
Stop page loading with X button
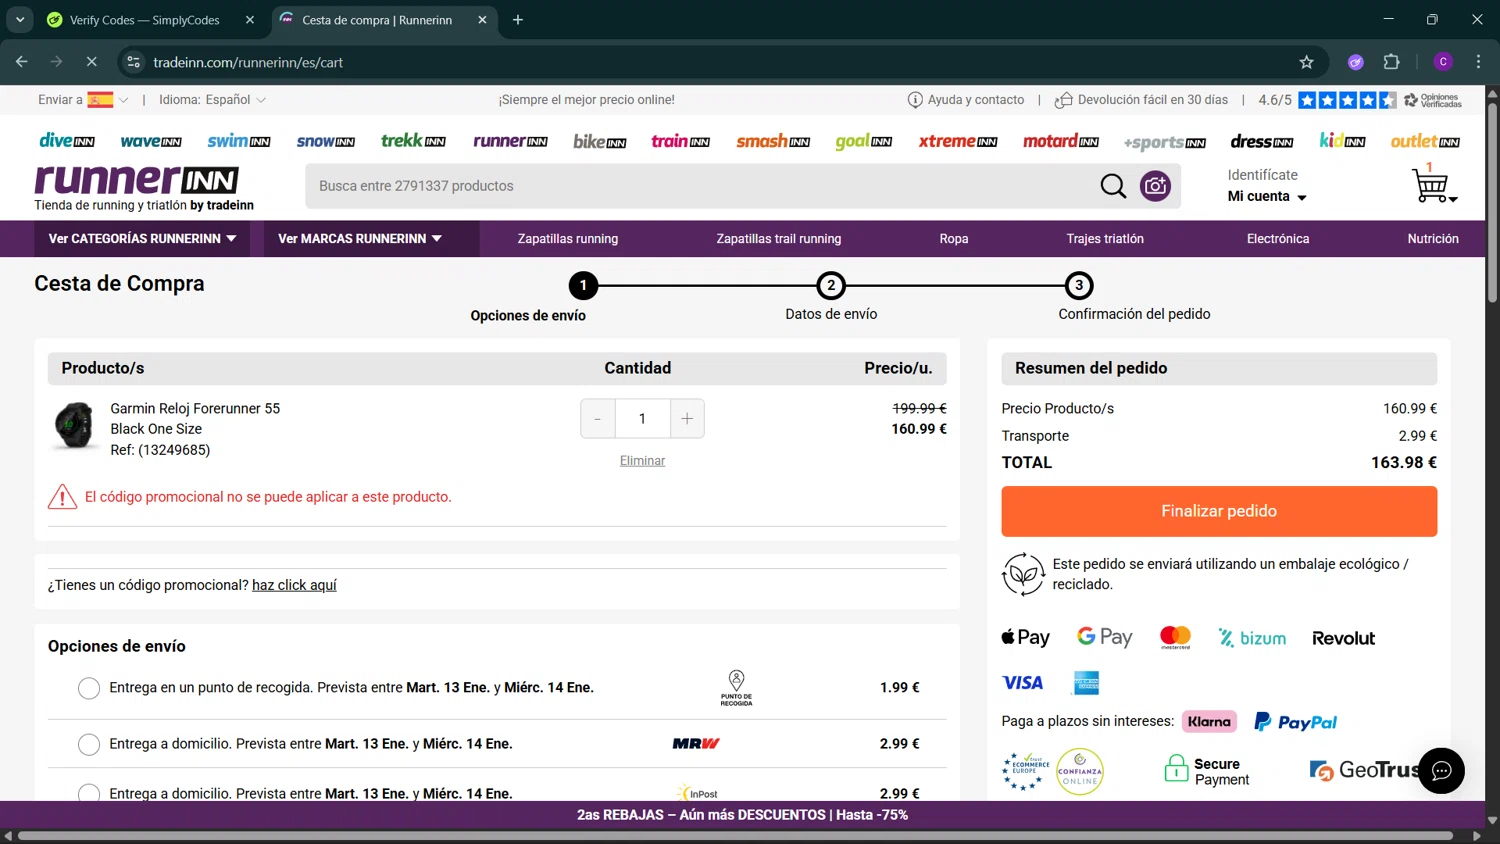point(91,62)
